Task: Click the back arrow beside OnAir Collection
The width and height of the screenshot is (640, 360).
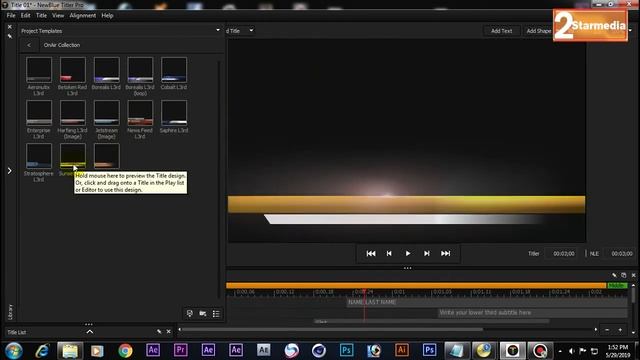Action: (29, 45)
